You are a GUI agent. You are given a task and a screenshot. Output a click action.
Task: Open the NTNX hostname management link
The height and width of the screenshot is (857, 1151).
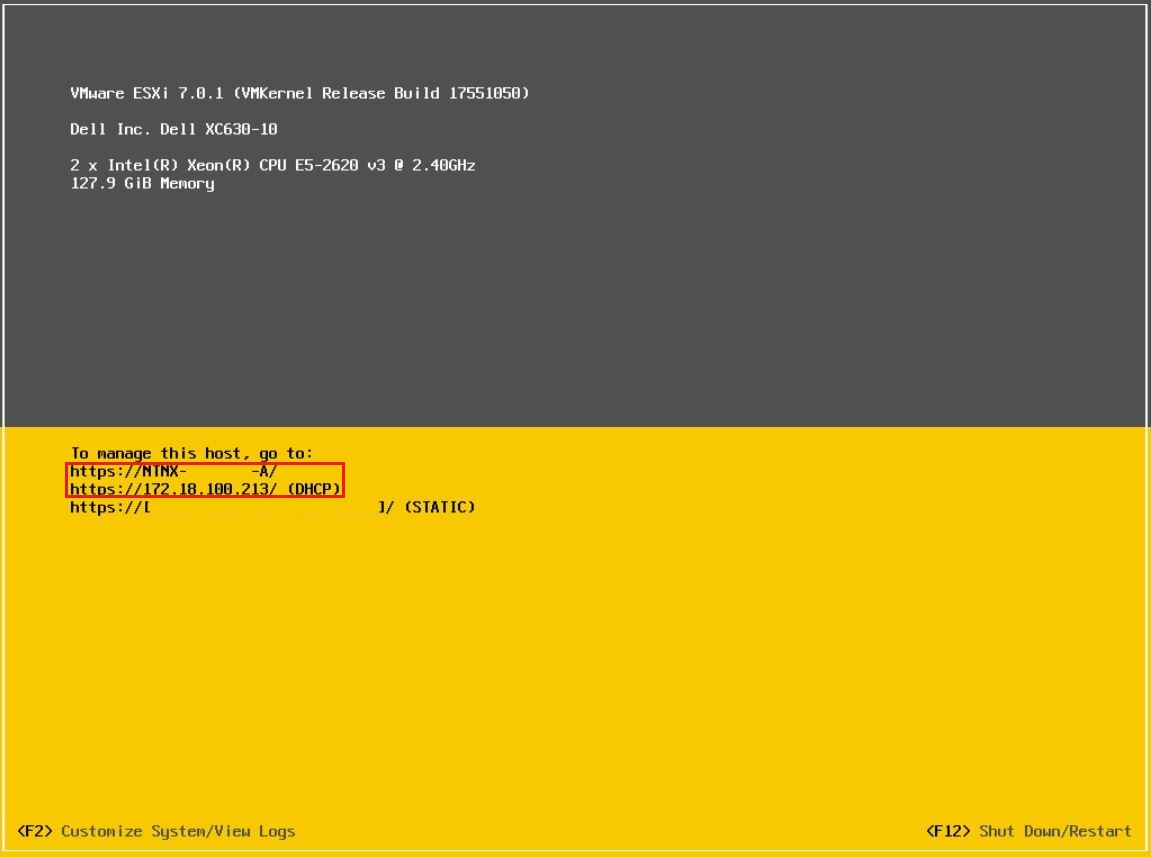click(150, 470)
